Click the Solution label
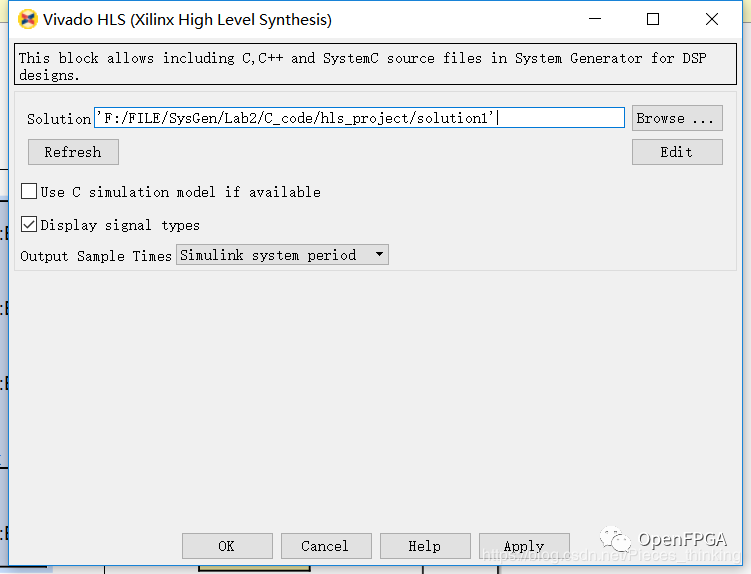Screen dimensions: 751x574 pyautogui.click(x=58, y=119)
